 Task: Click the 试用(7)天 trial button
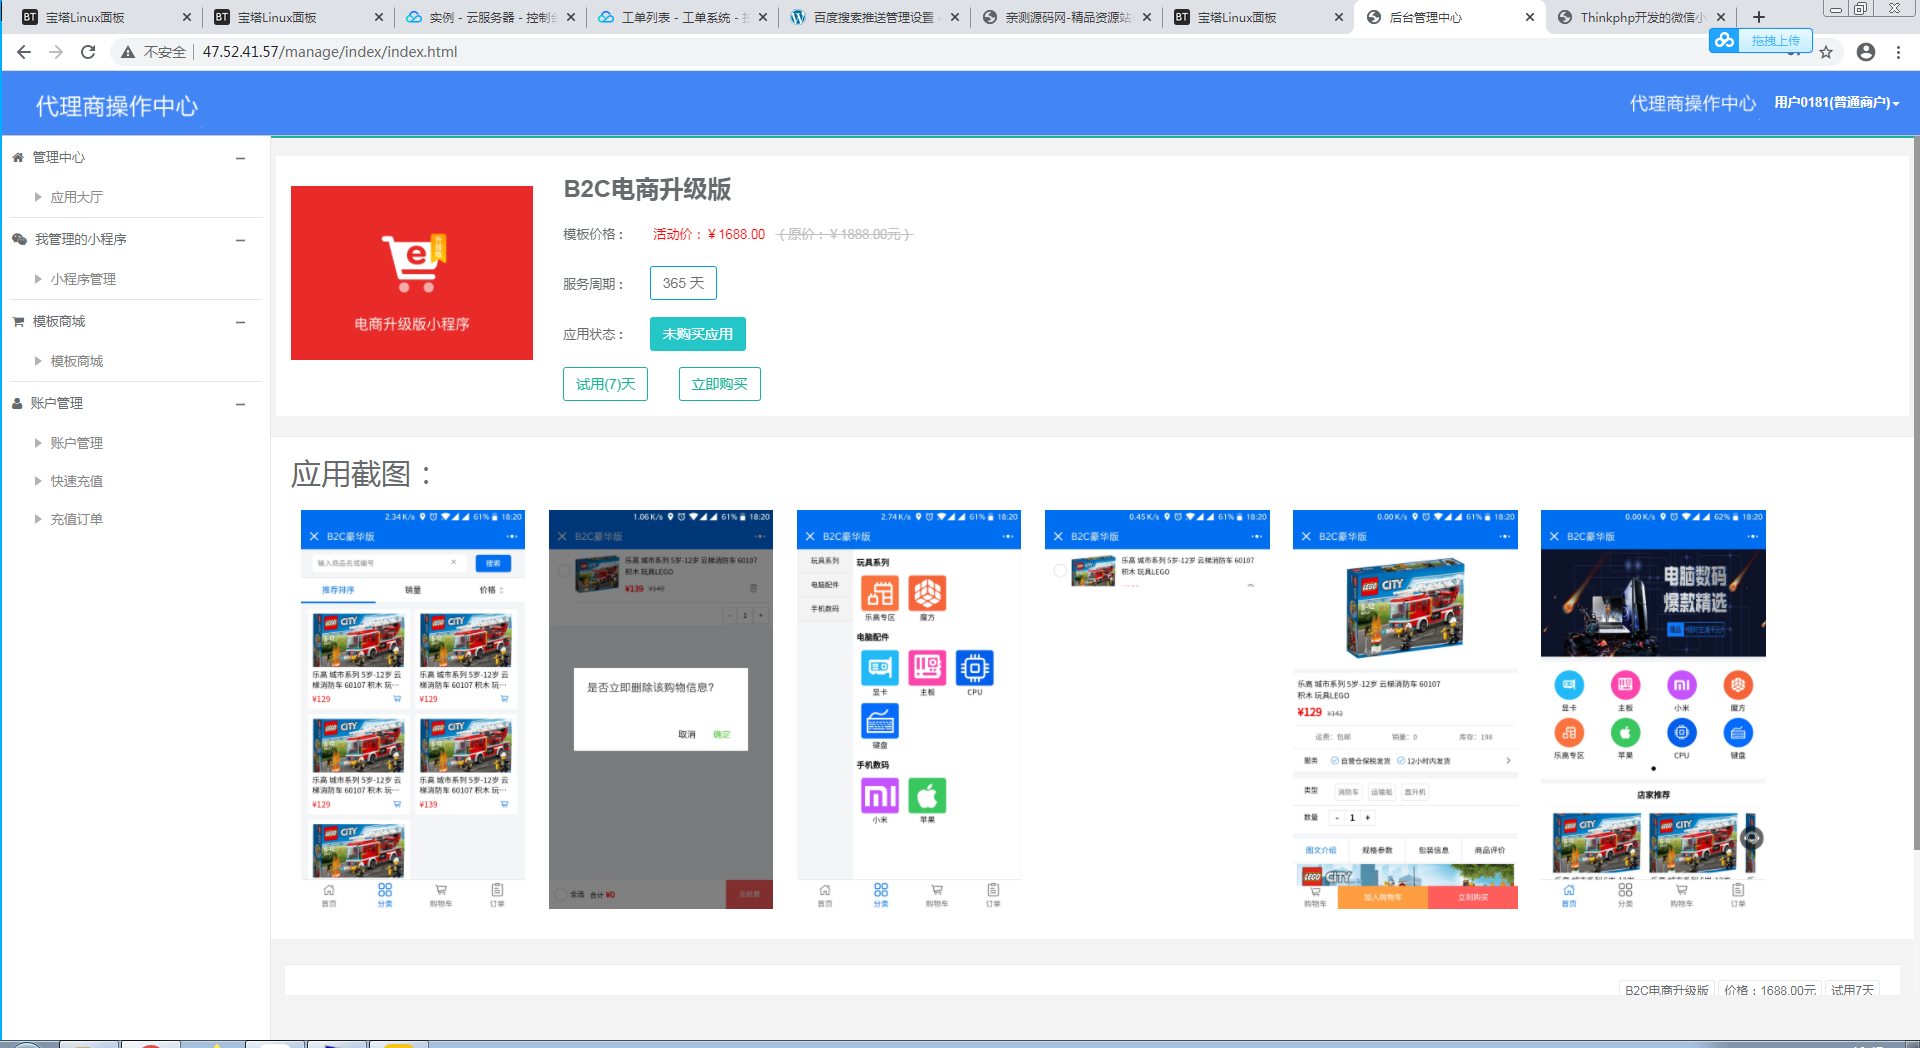[605, 384]
